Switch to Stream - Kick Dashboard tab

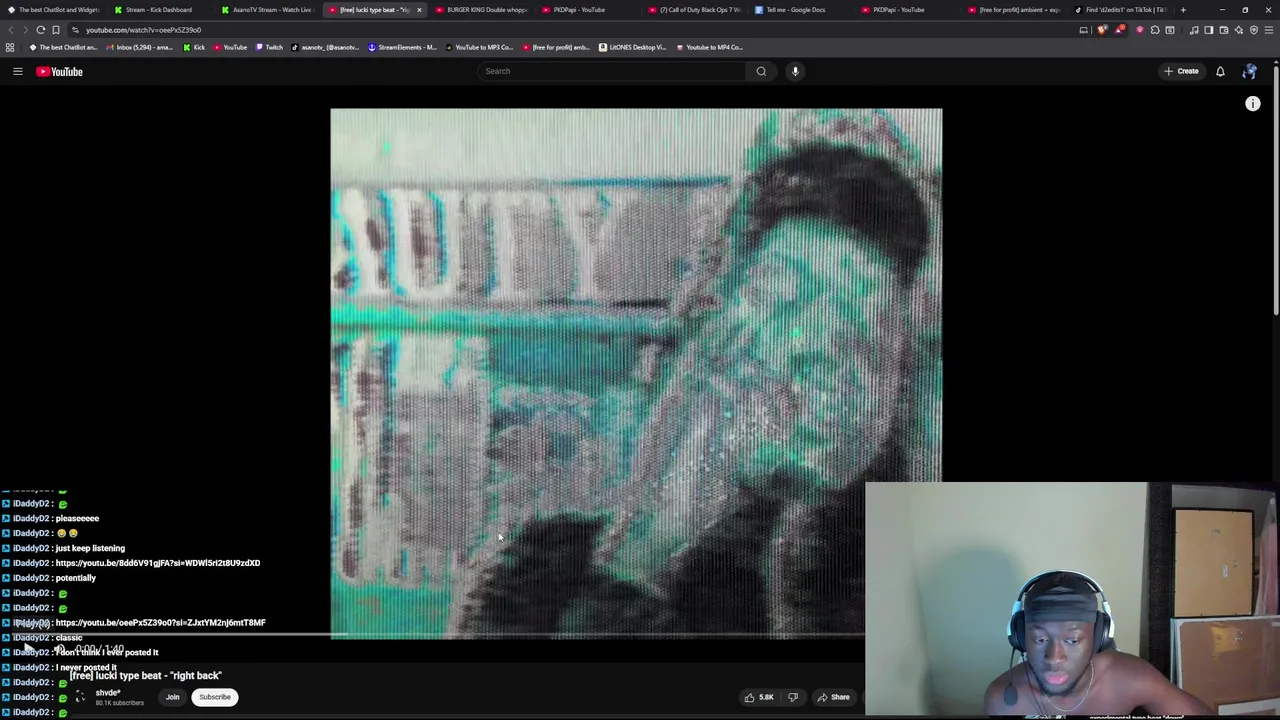[158, 10]
